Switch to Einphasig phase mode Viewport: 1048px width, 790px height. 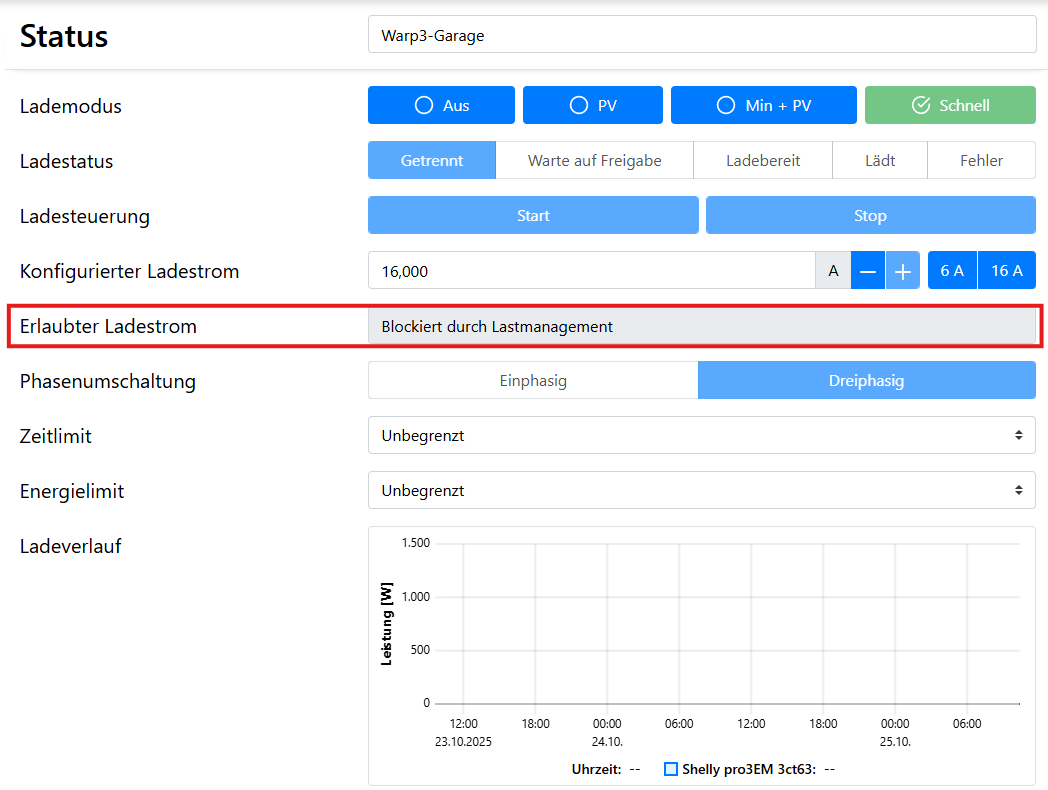533,381
